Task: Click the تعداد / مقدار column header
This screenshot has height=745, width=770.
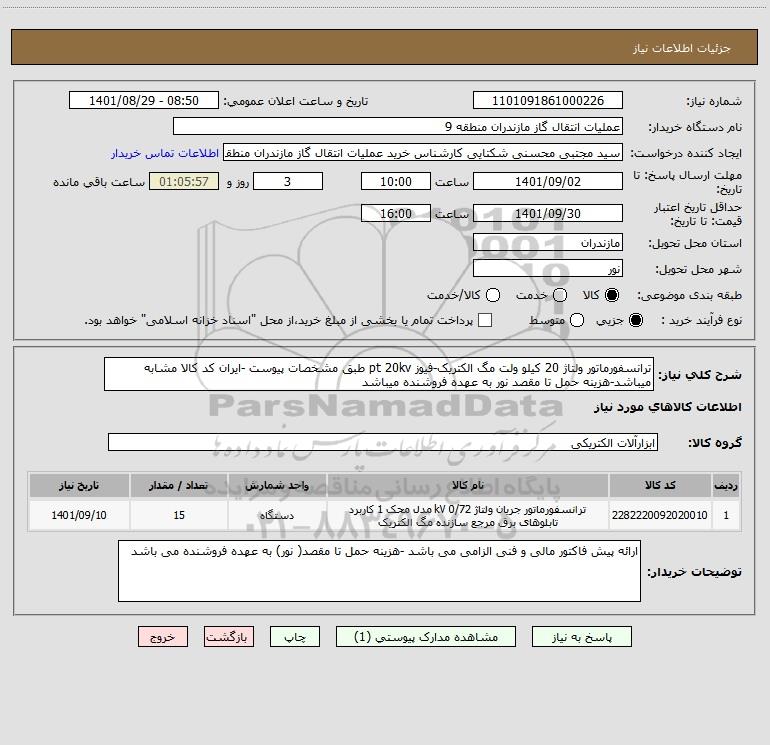Action: (179, 486)
